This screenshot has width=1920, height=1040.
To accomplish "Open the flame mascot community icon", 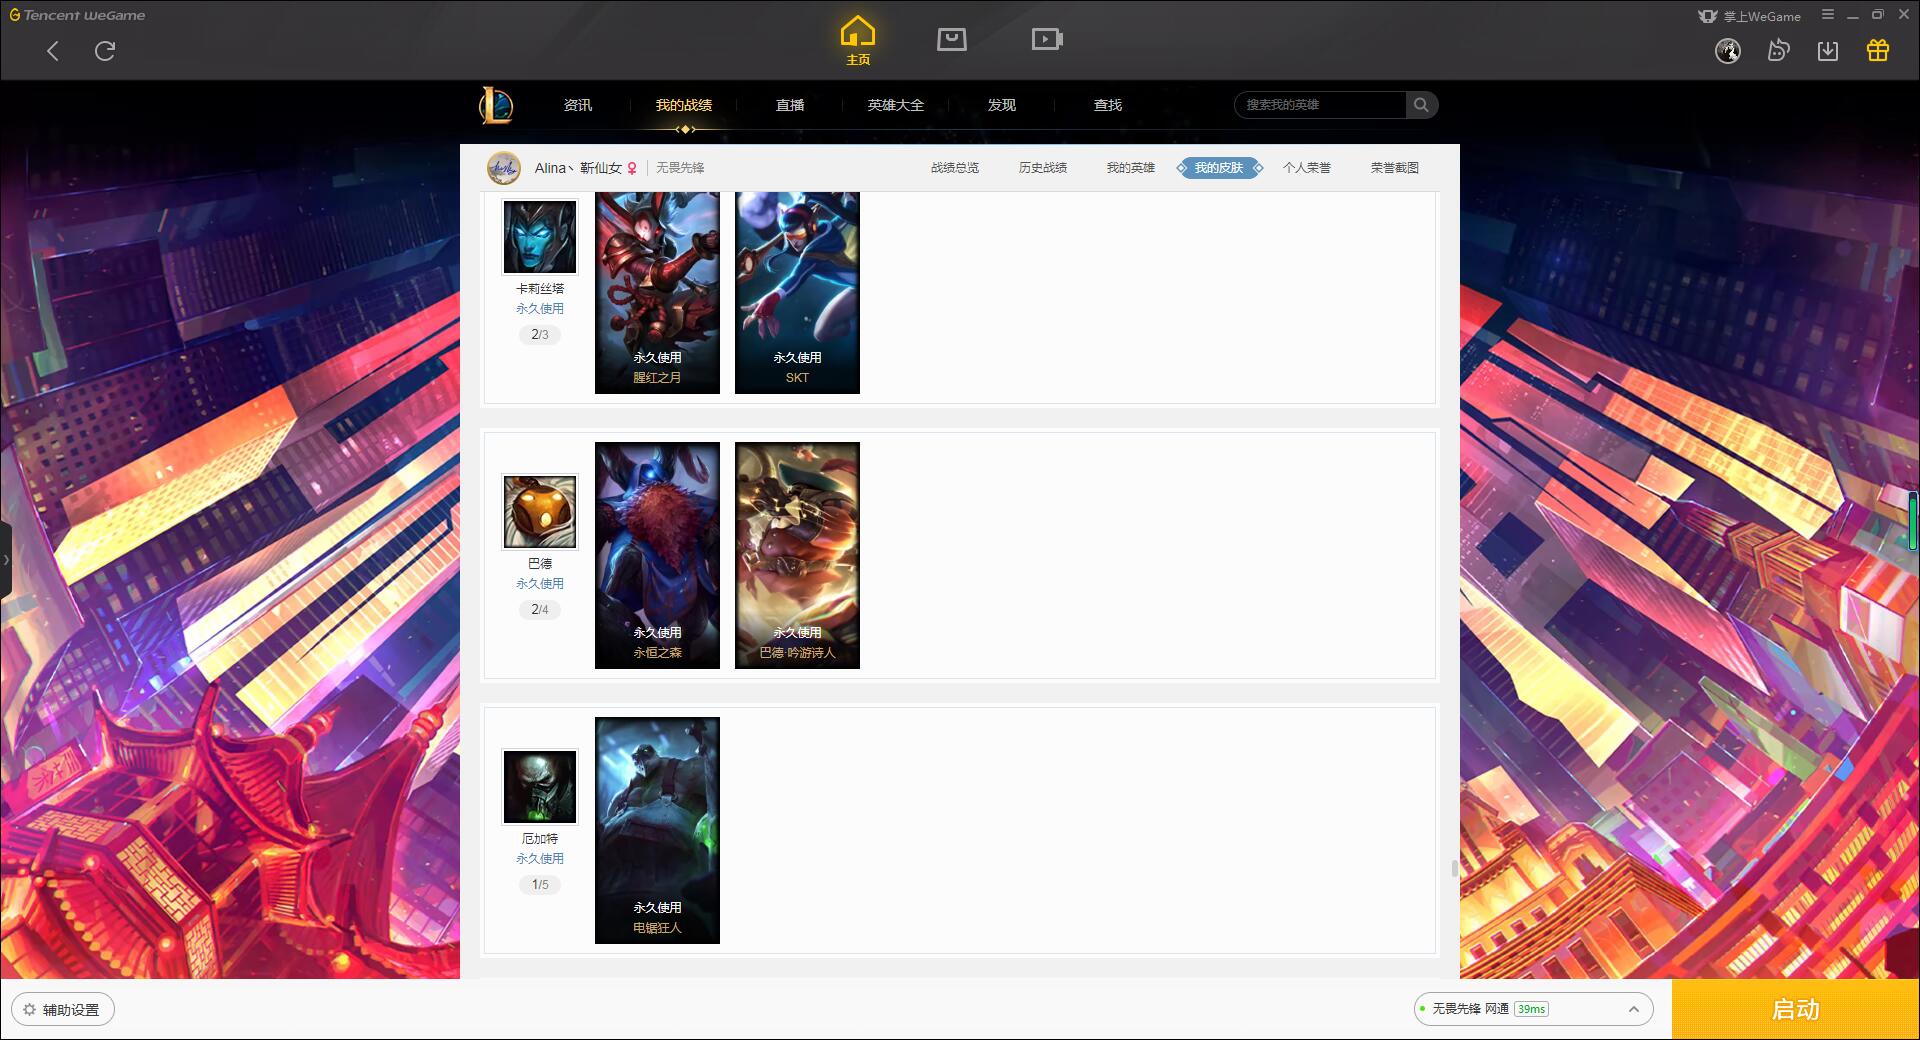I will 1778,51.
